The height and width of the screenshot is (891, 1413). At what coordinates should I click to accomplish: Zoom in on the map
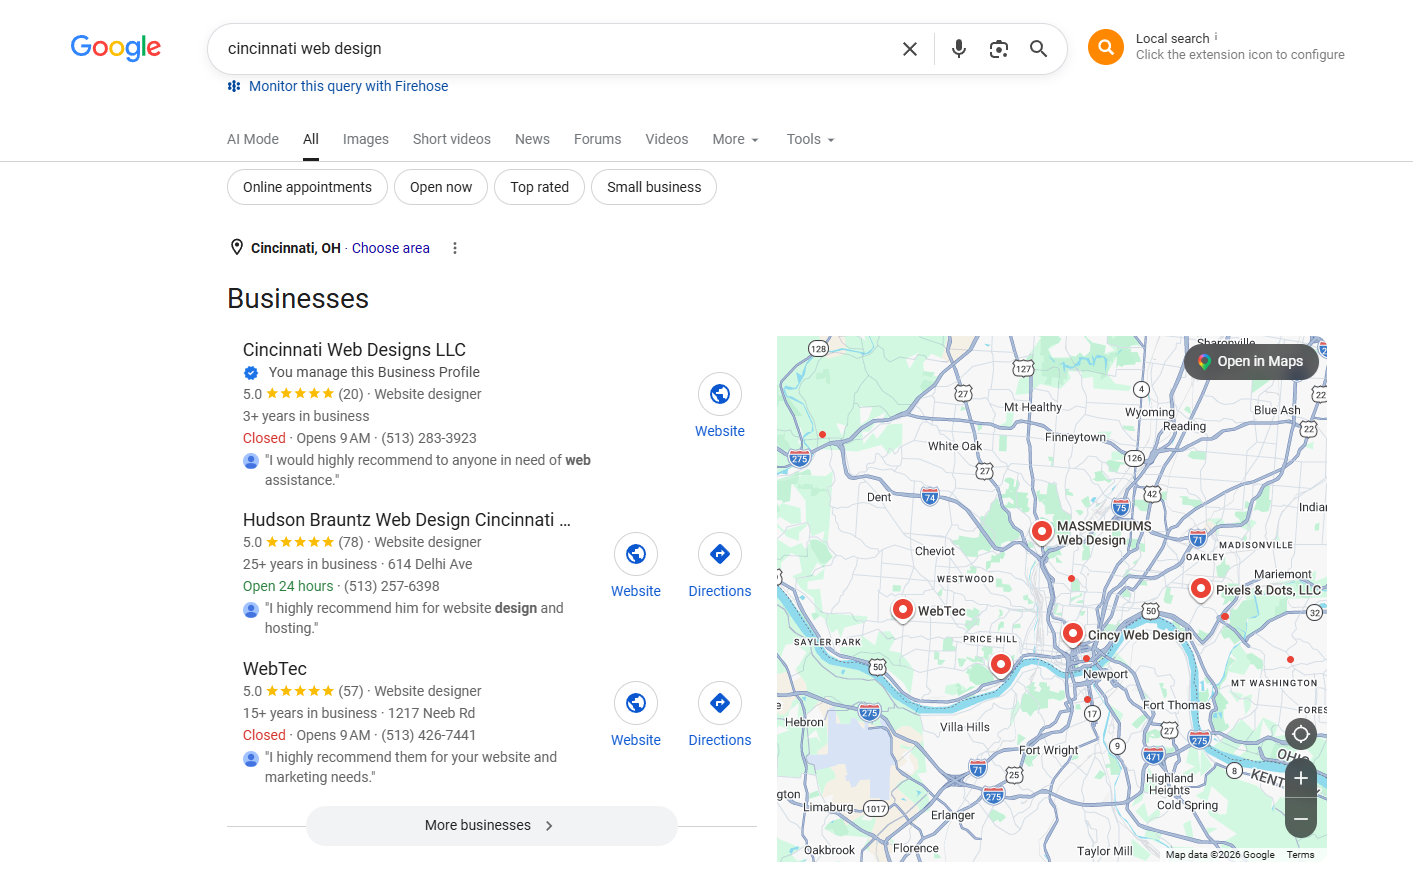tap(1301, 778)
